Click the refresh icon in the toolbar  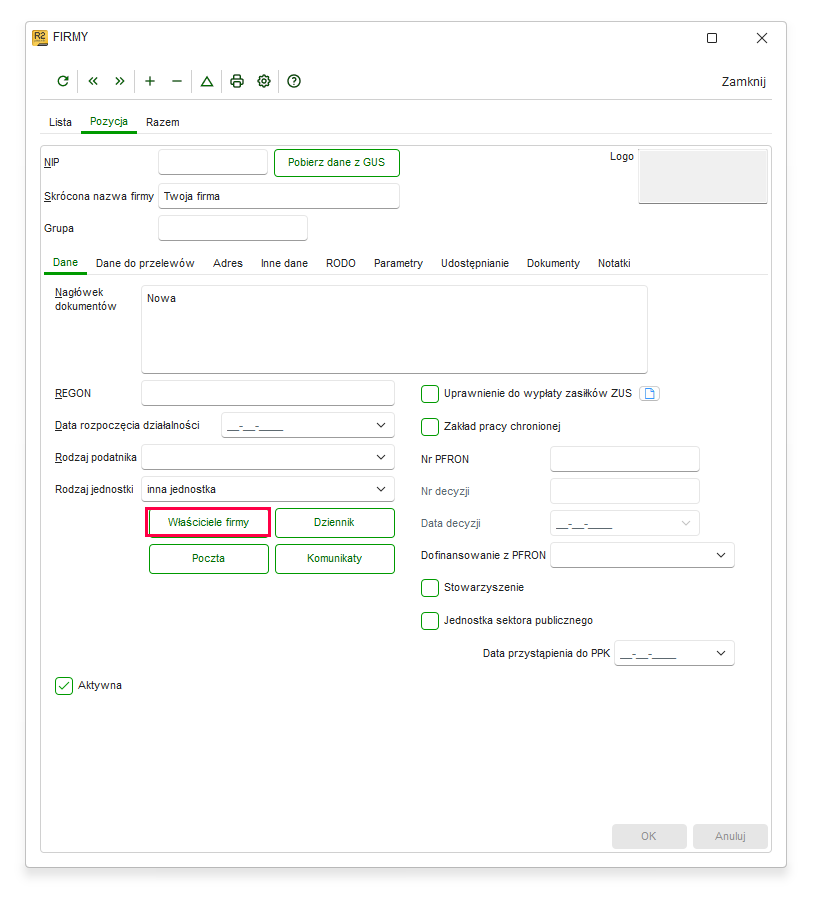tap(63, 81)
